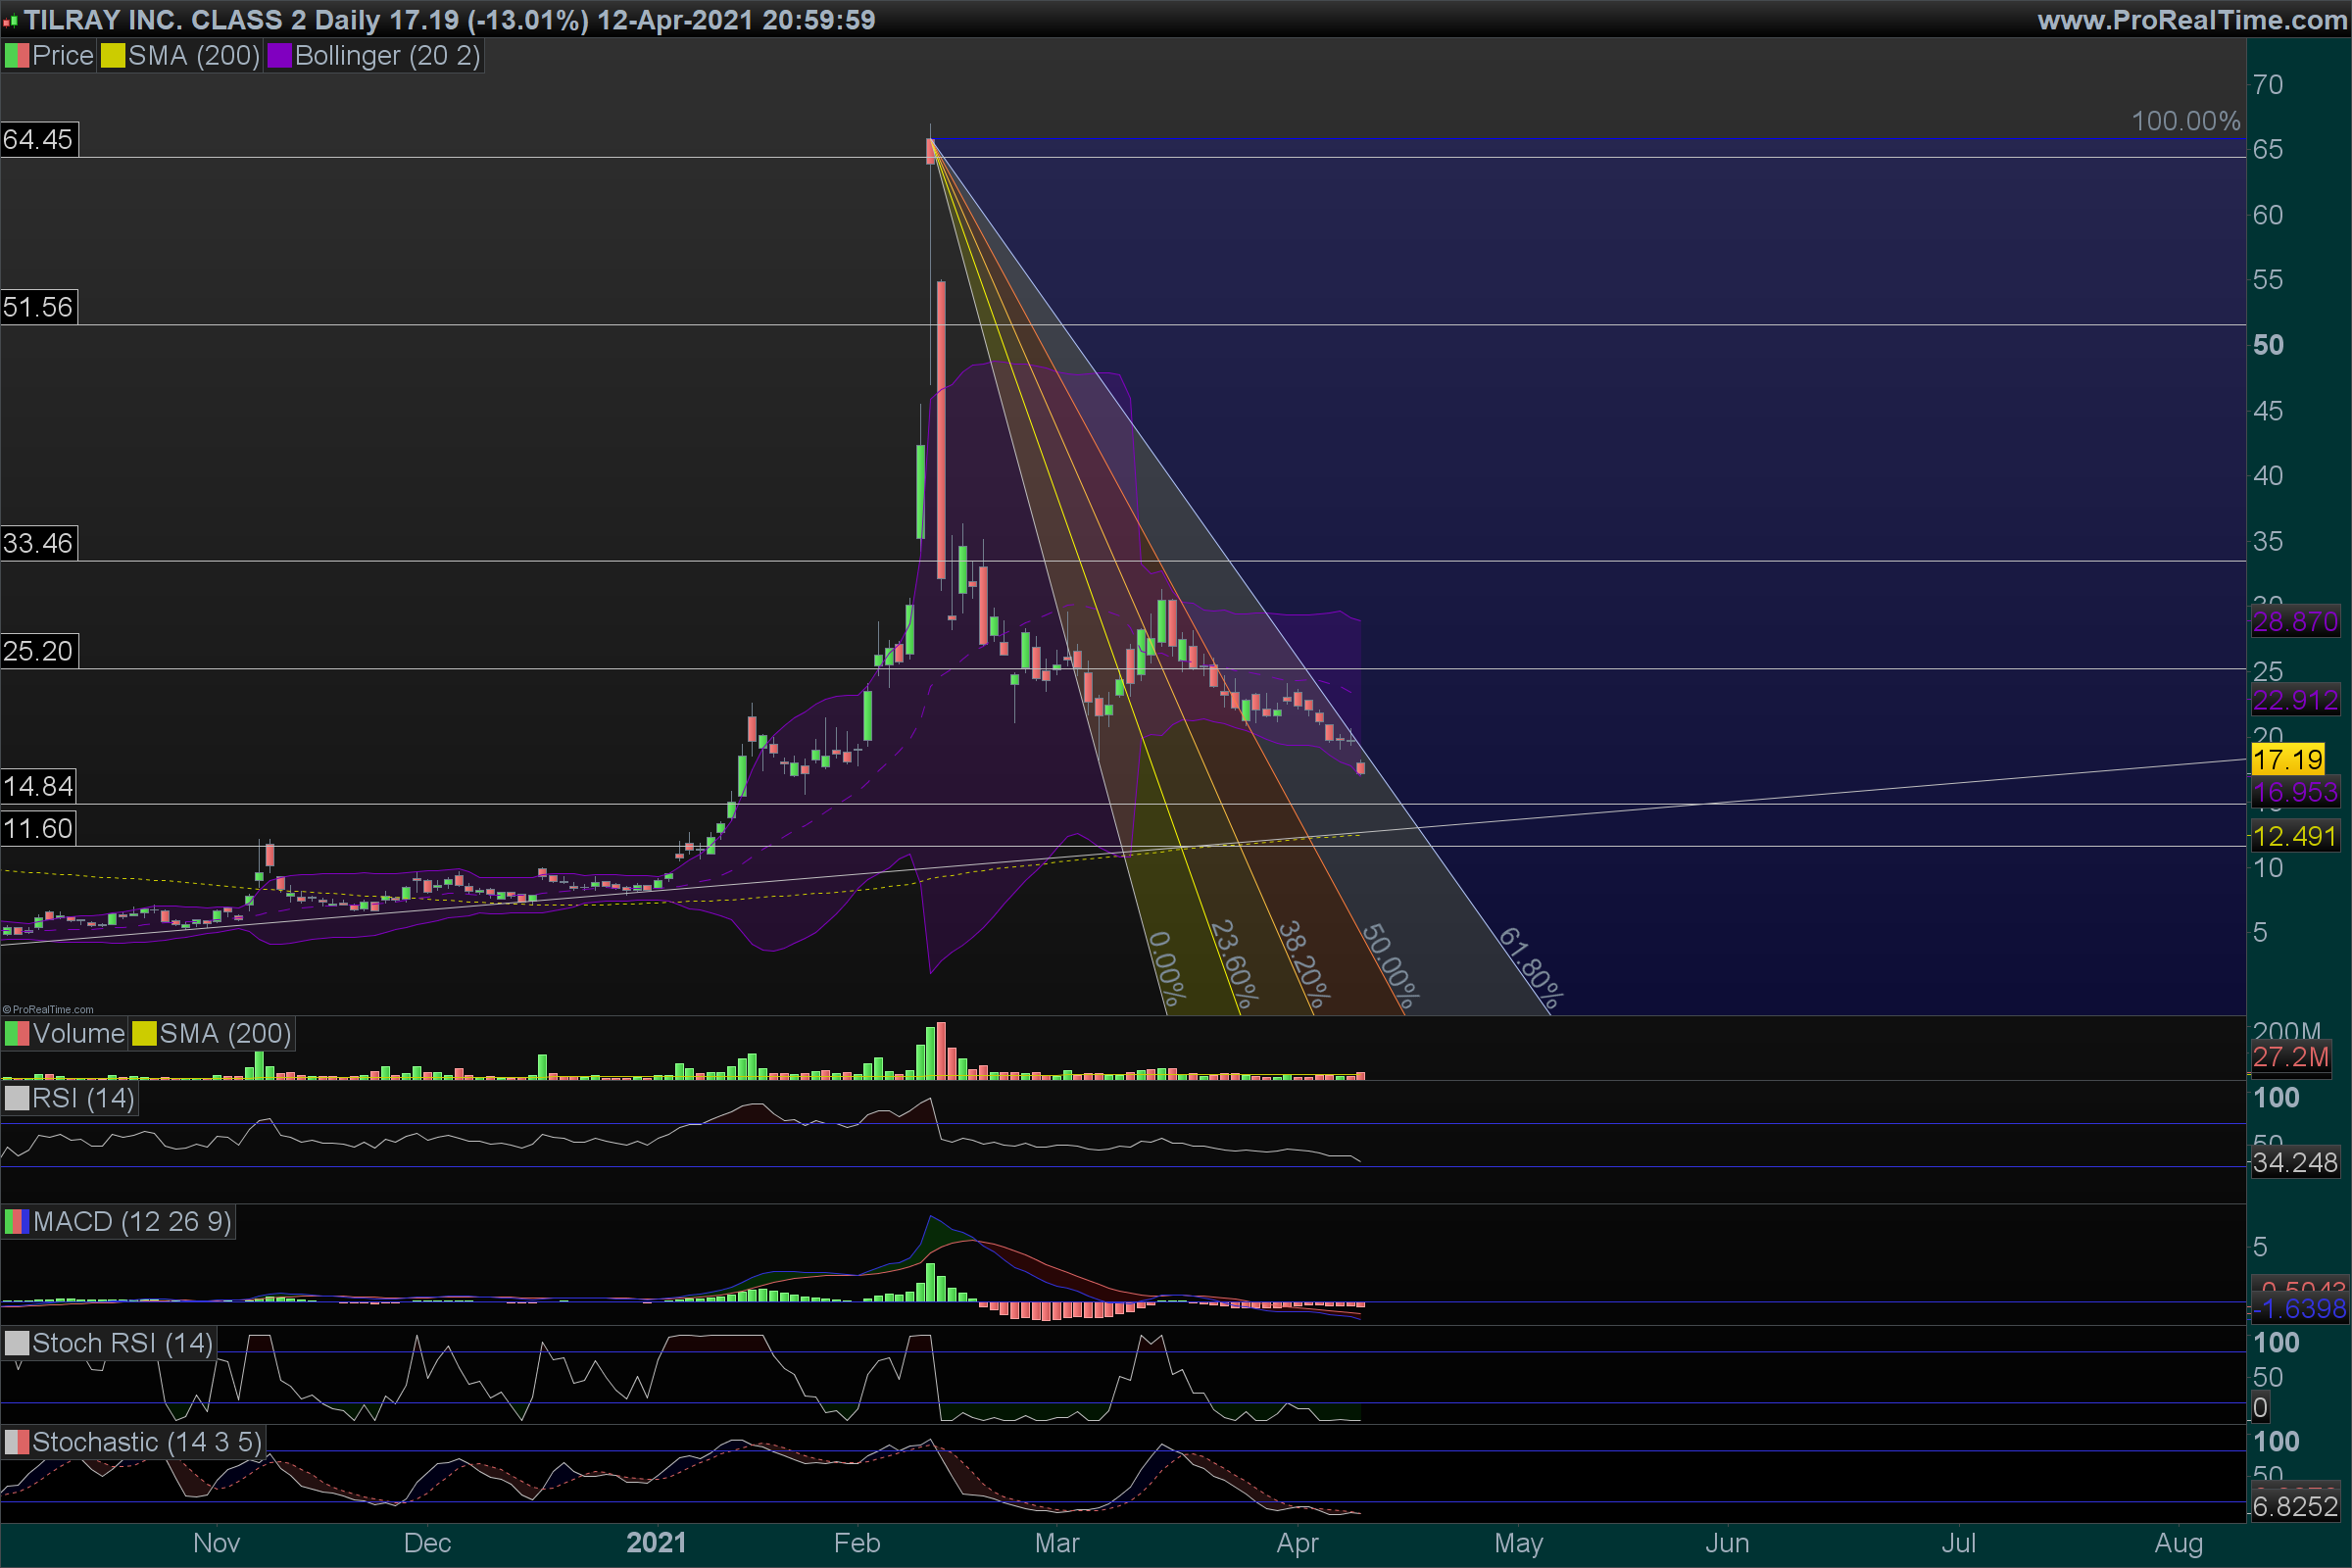Click the RSI (14) legend icon

pos(16,1099)
